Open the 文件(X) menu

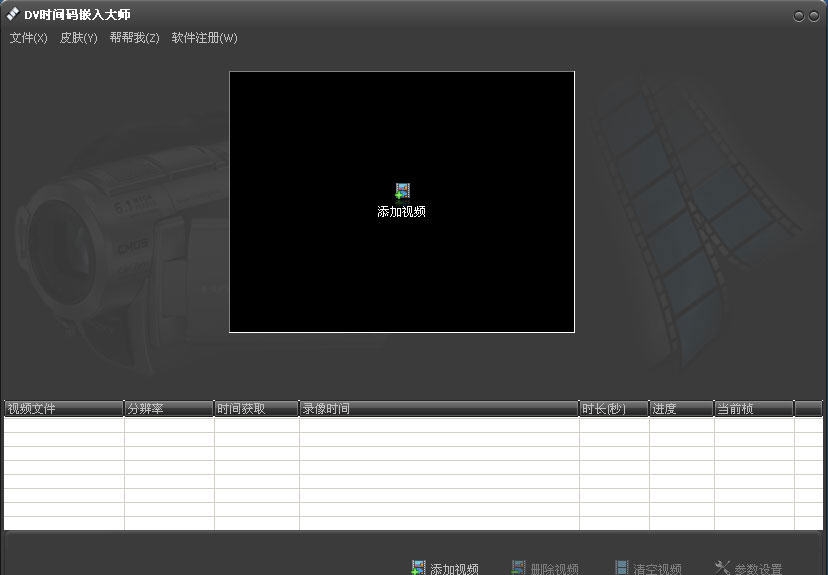pyautogui.click(x=29, y=38)
